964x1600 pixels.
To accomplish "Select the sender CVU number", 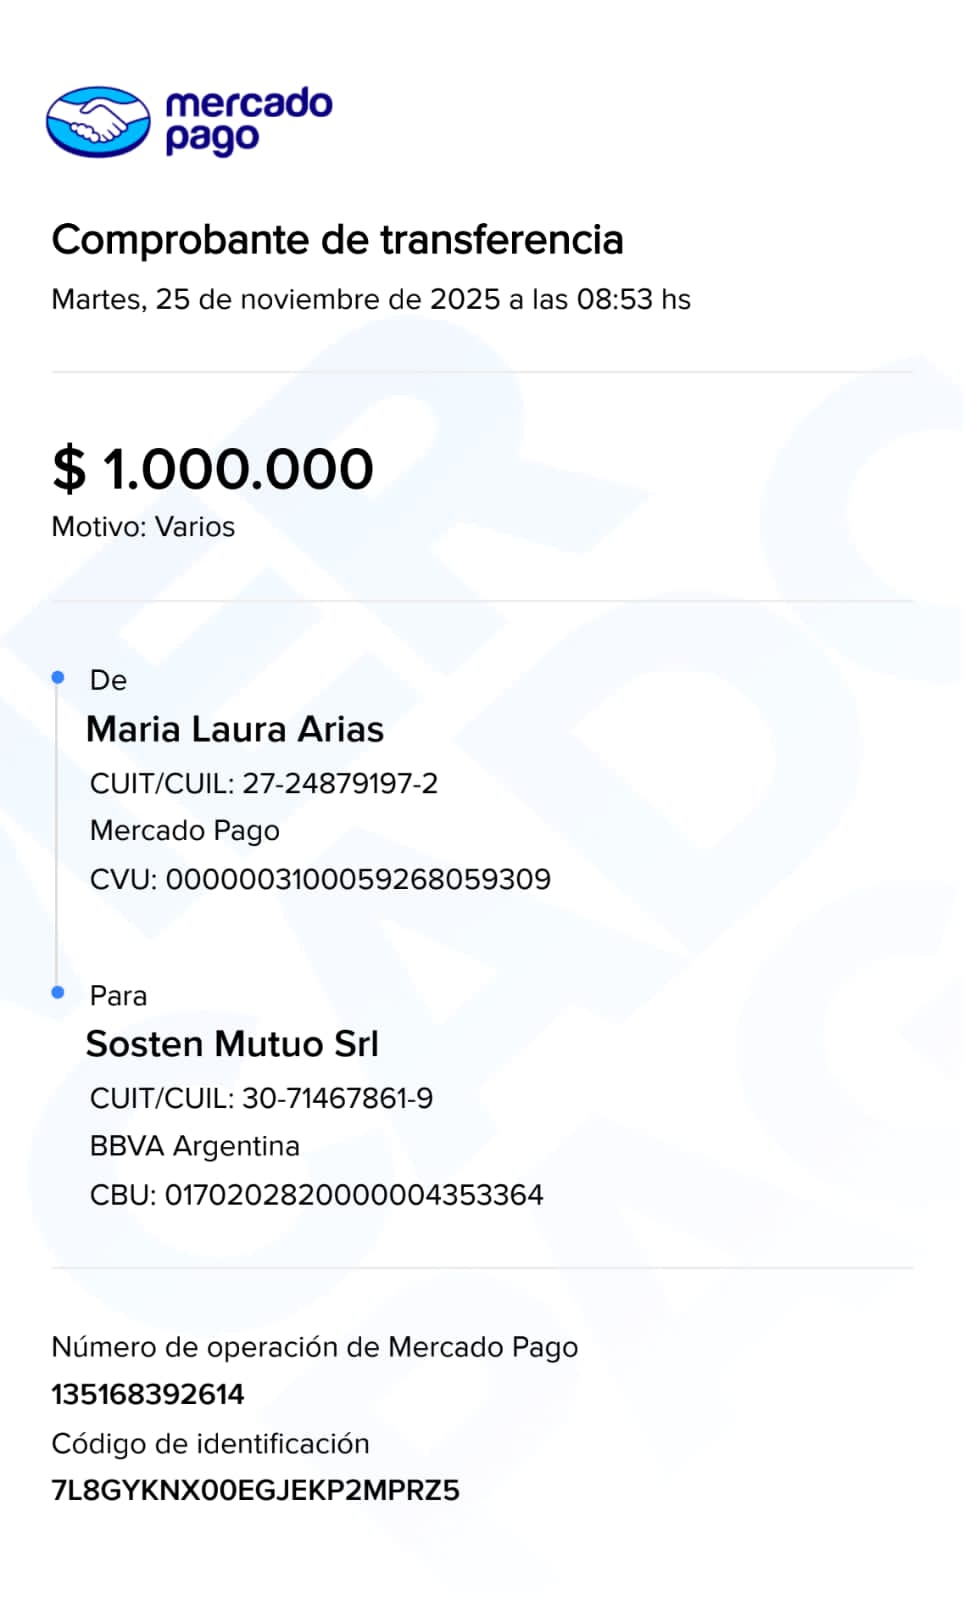I will pyautogui.click(x=358, y=879).
